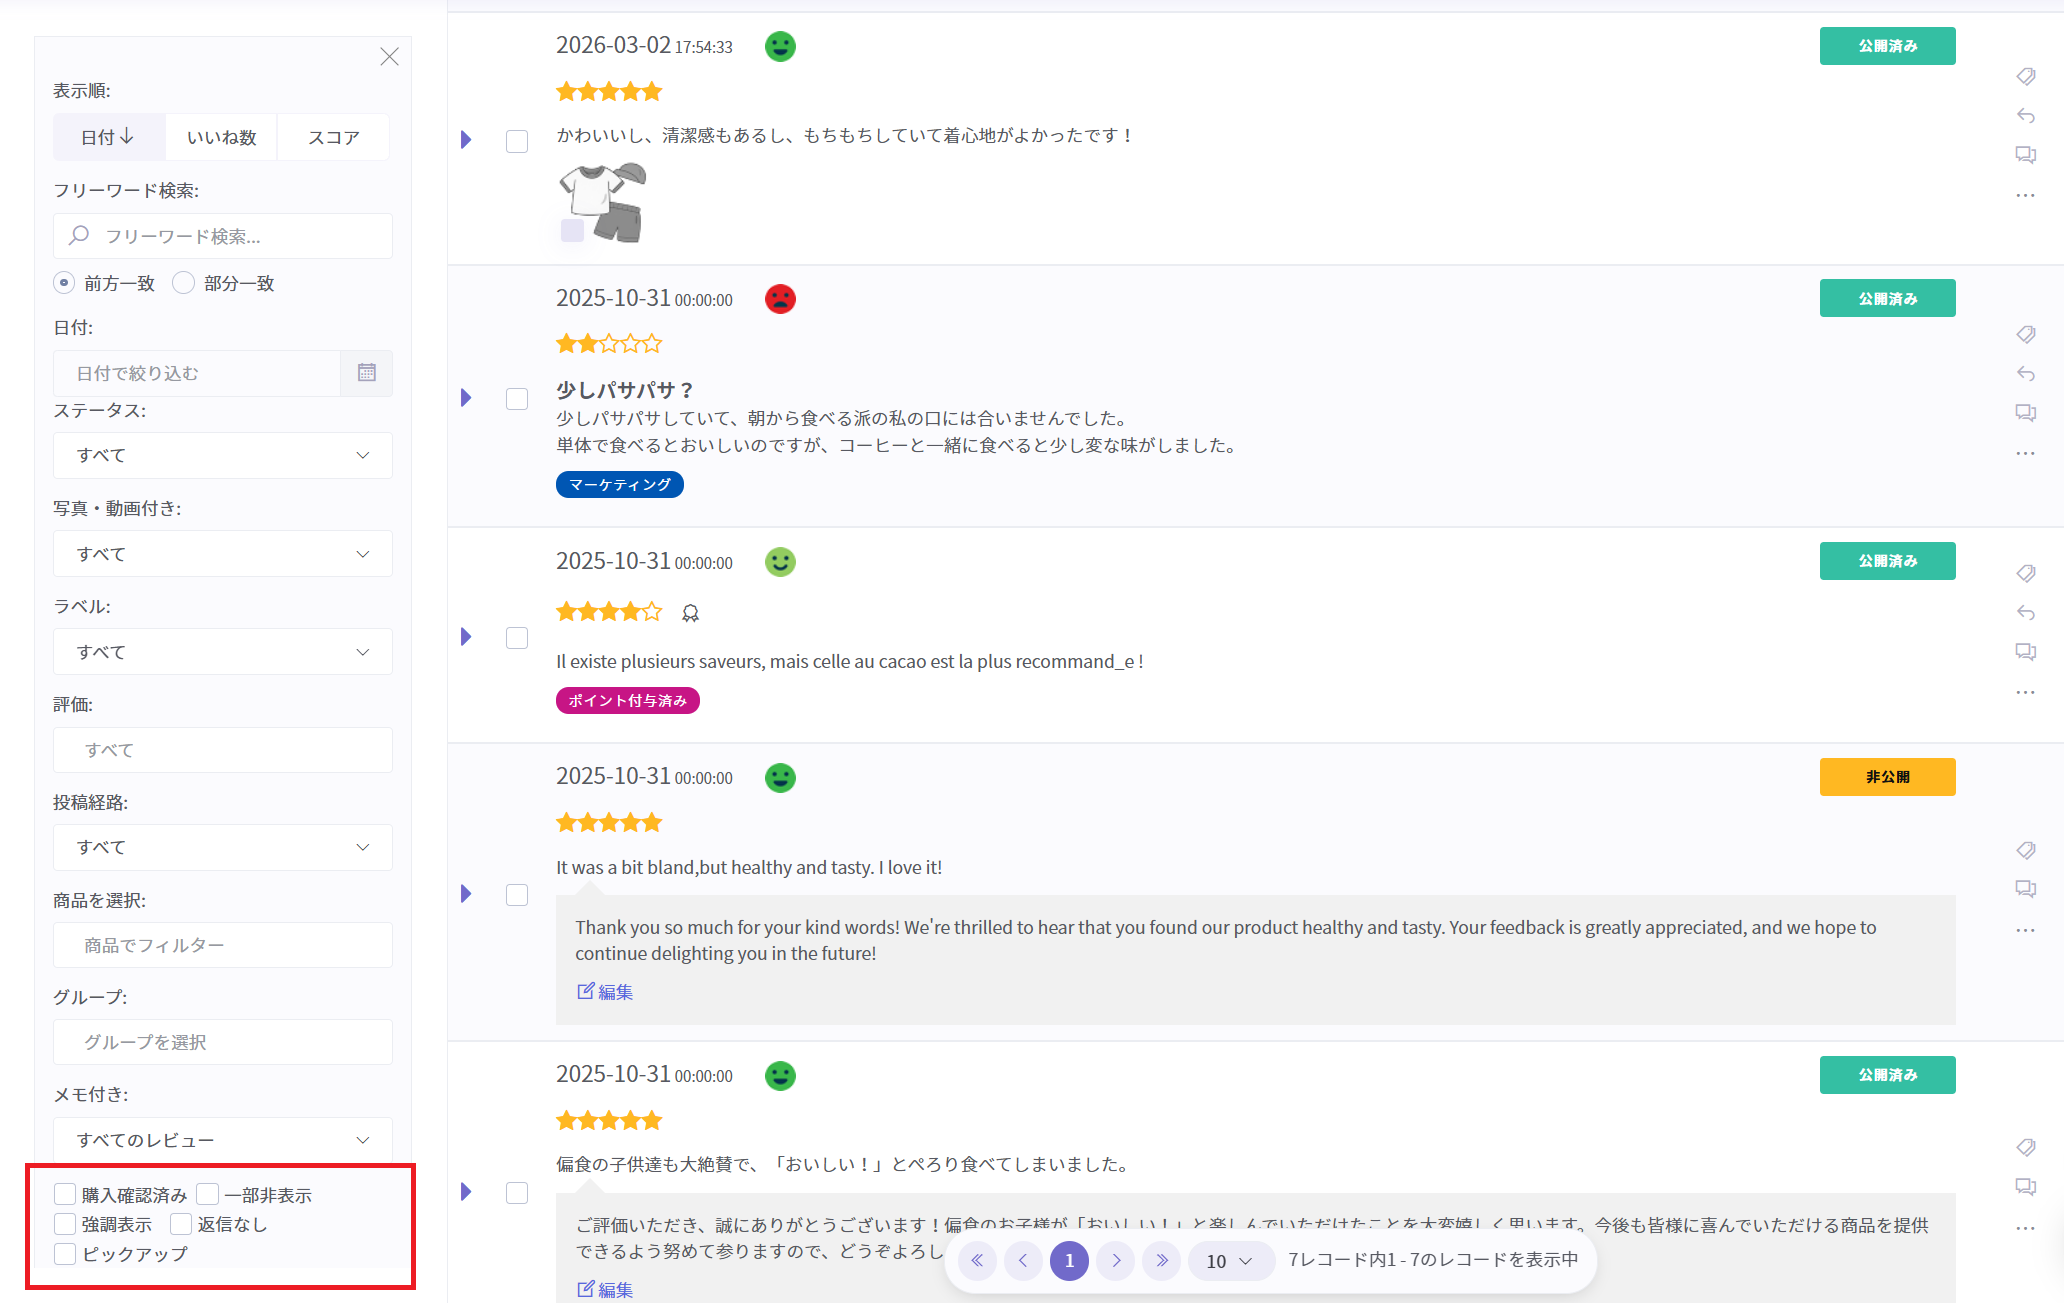
Task: Click the badge icon beside the four-star rating
Action: coord(690,613)
